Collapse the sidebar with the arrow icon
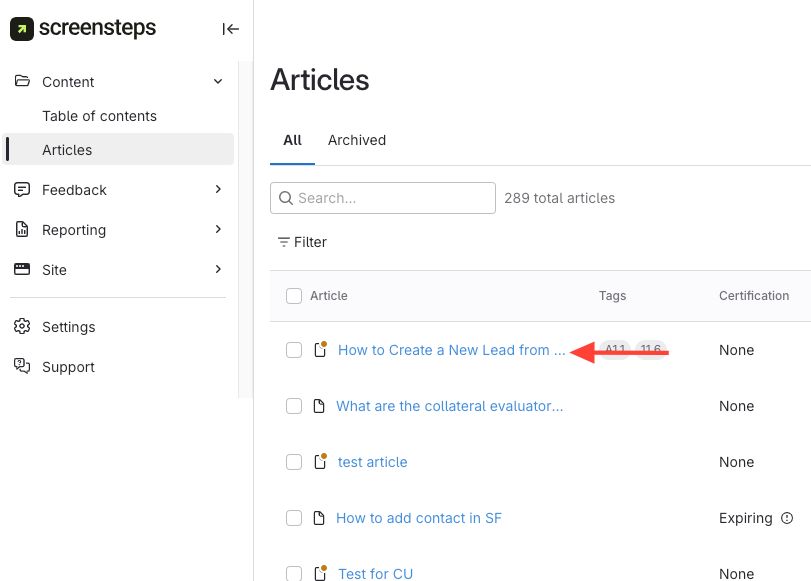The height and width of the screenshot is (581, 811). [x=231, y=29]
